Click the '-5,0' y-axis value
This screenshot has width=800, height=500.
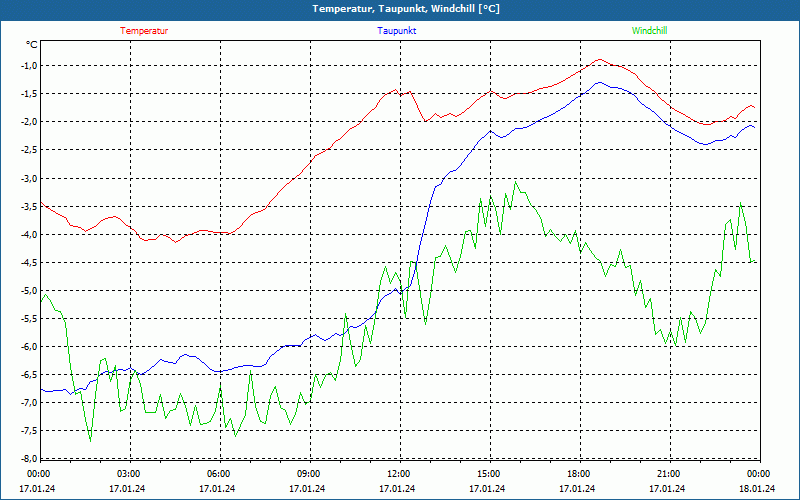pyautogui.click(x=29, y=290)
